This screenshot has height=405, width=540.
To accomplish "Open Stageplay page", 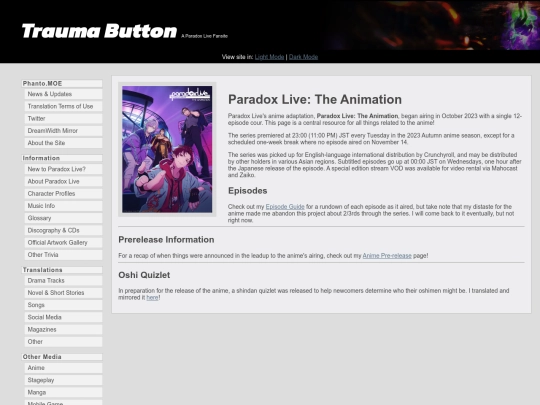I will (63, 380).
